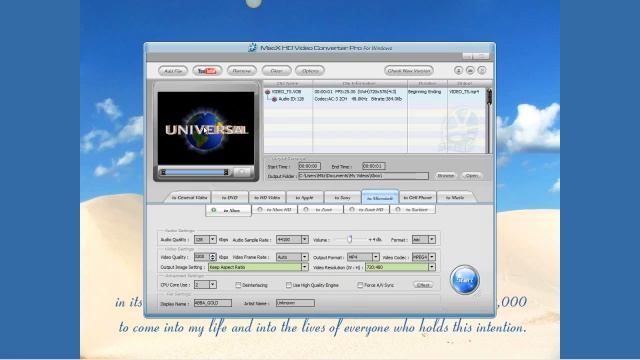
Task: Switch to the to General Video tab
Action: click(x=189, y=198)
